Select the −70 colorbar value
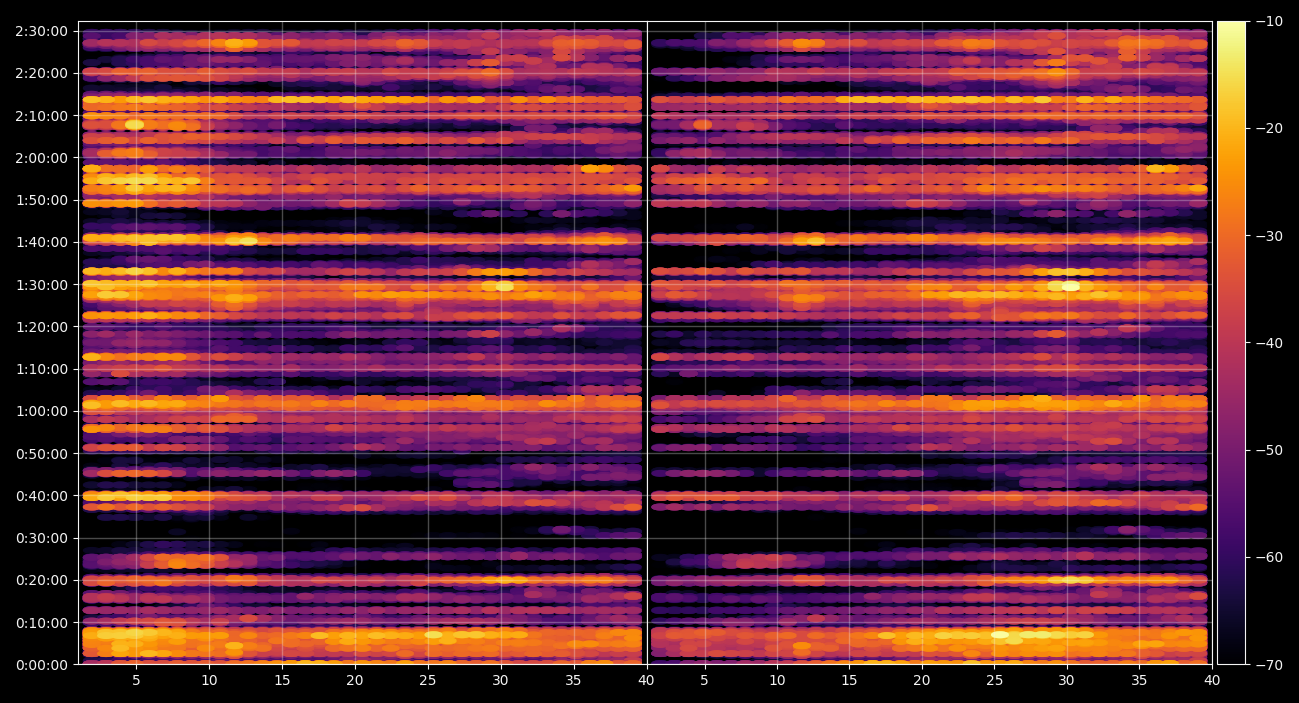Screen dimensions: 1299x703 coord(1269,664)
